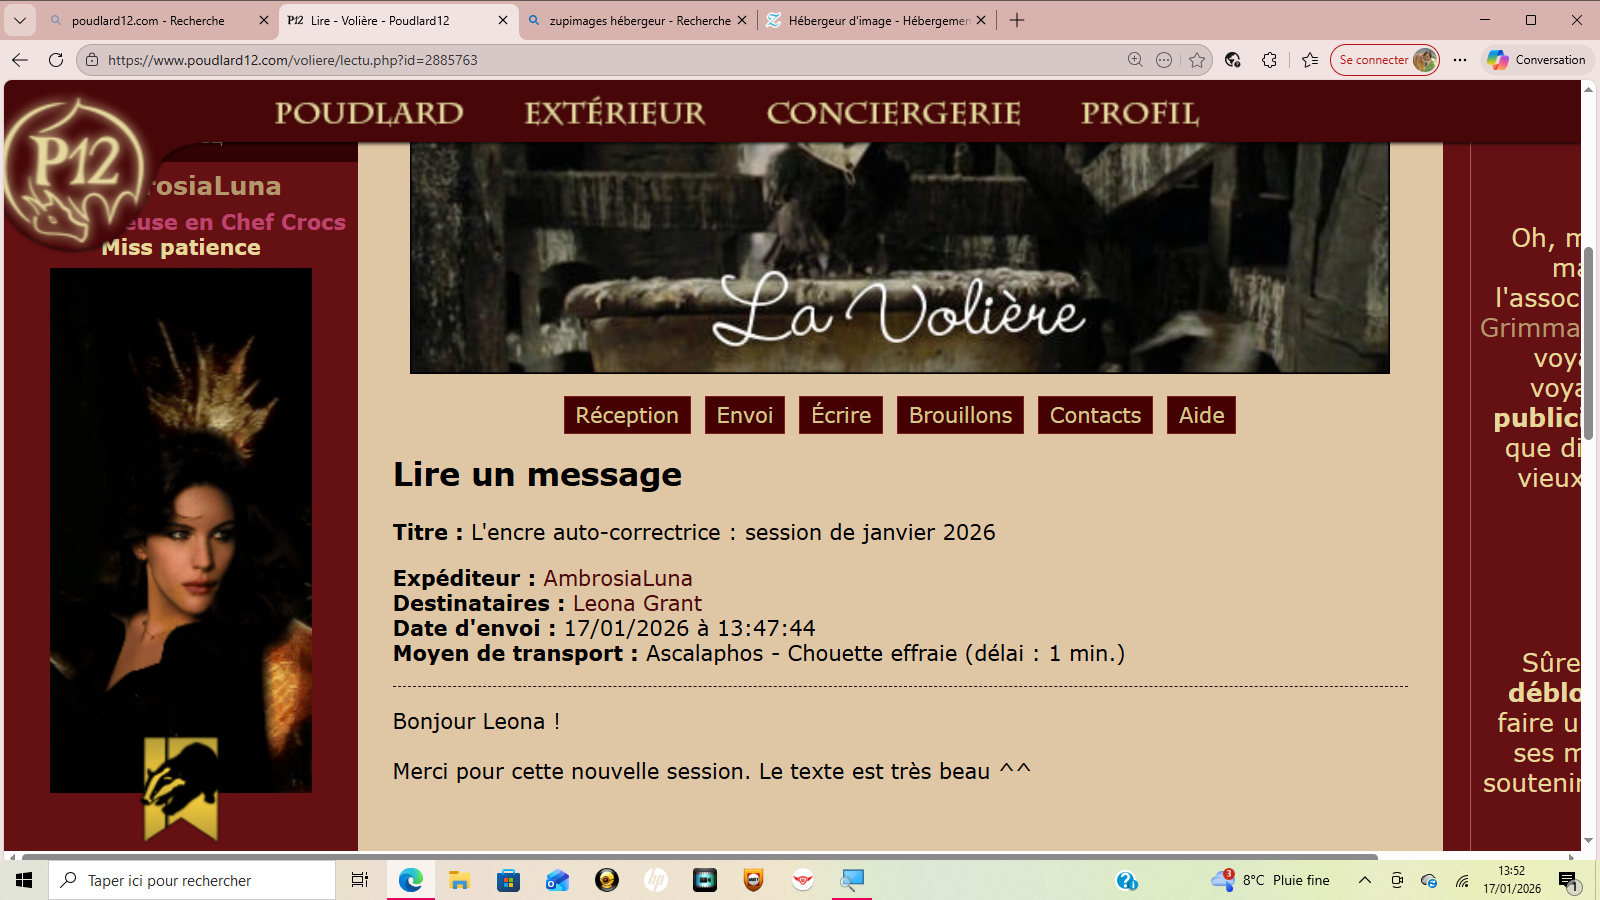
Task: Add this page to favorites
Action: [1197, 60]
